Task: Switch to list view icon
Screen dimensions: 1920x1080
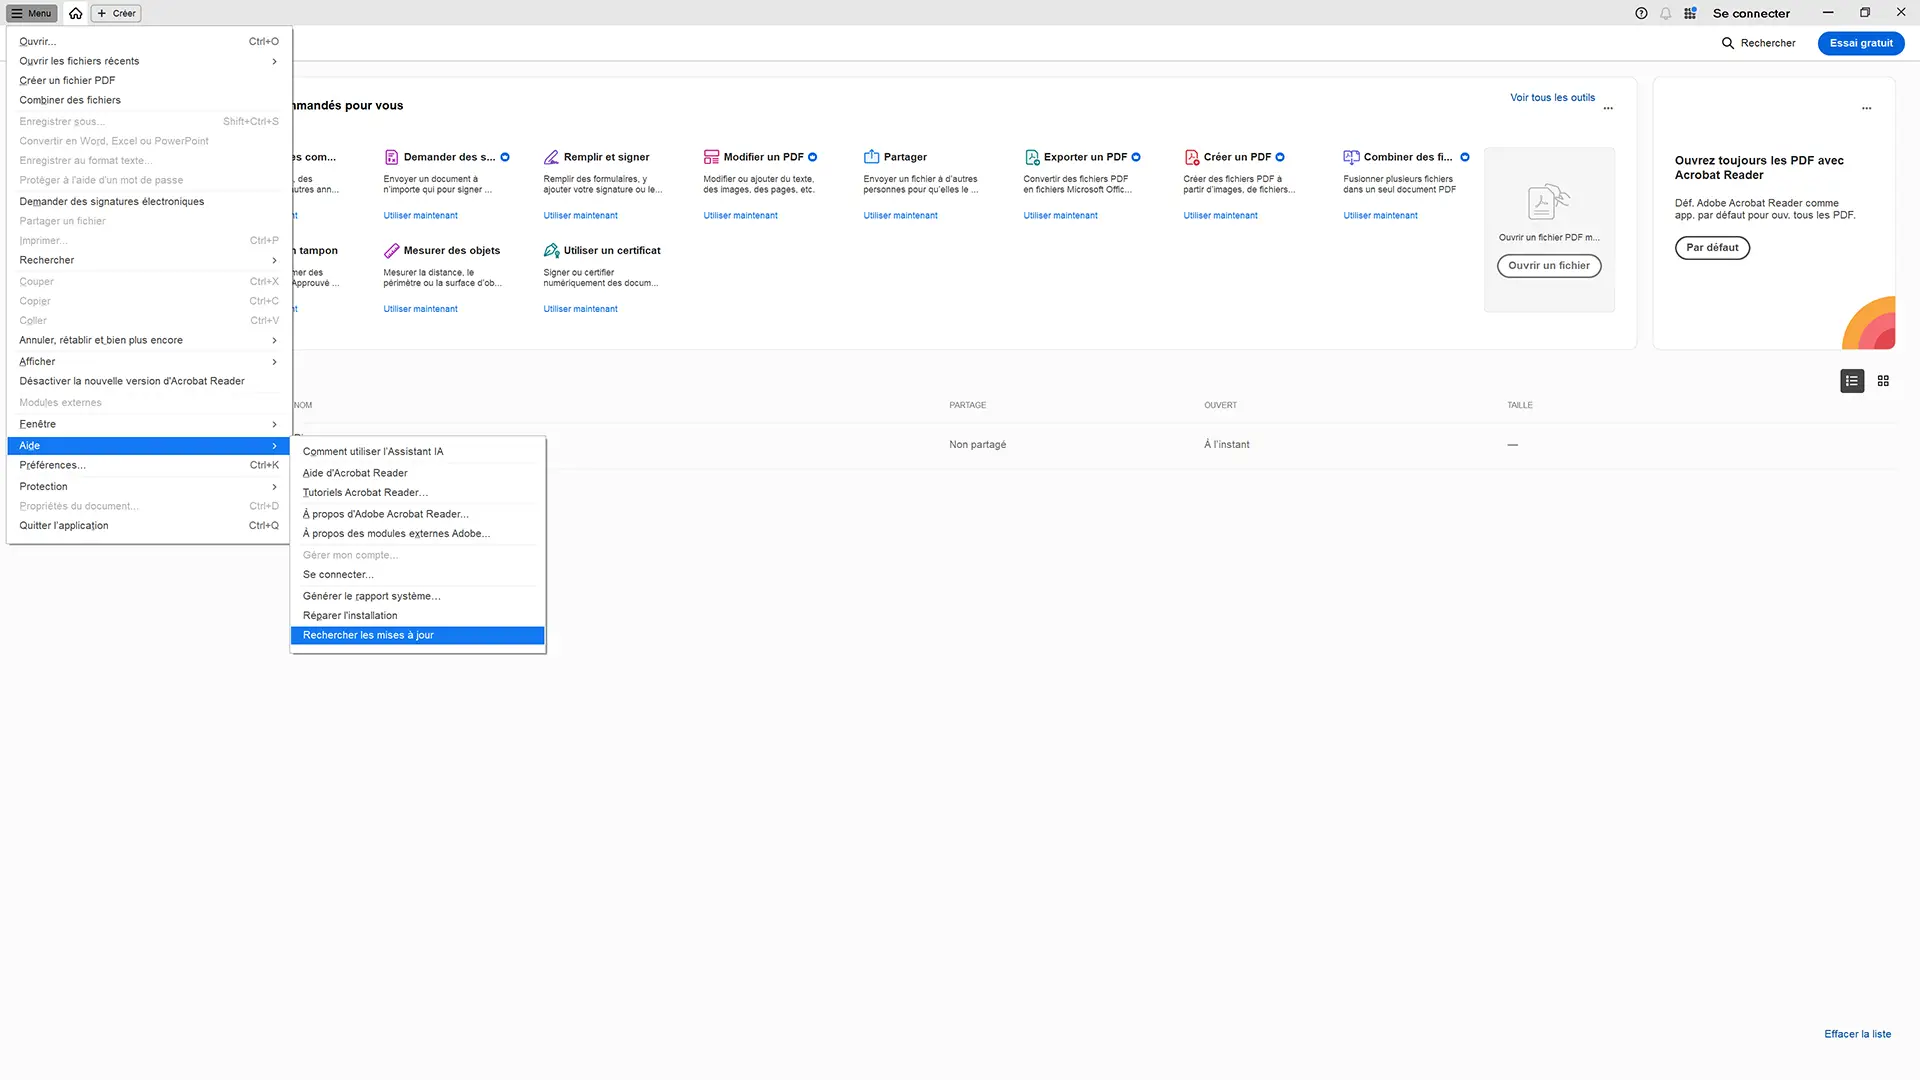Action: 1852,381
